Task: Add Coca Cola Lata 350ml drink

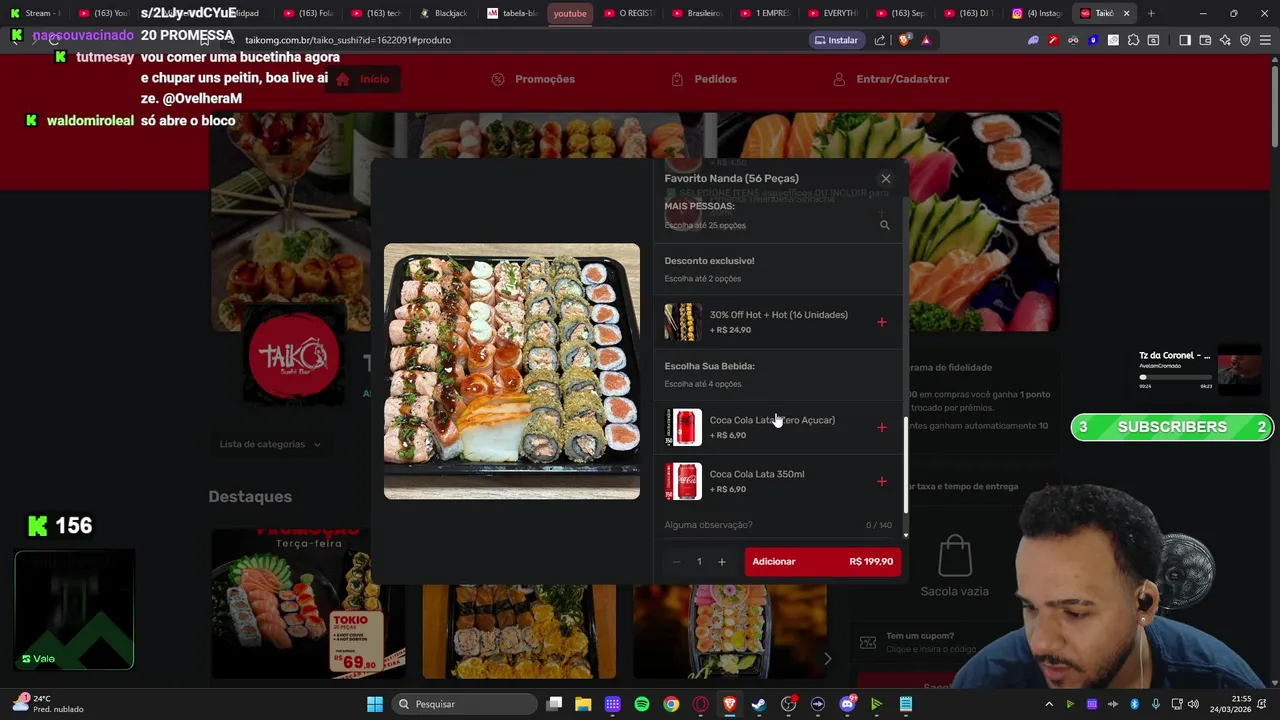Action: (x=881, y=481)
